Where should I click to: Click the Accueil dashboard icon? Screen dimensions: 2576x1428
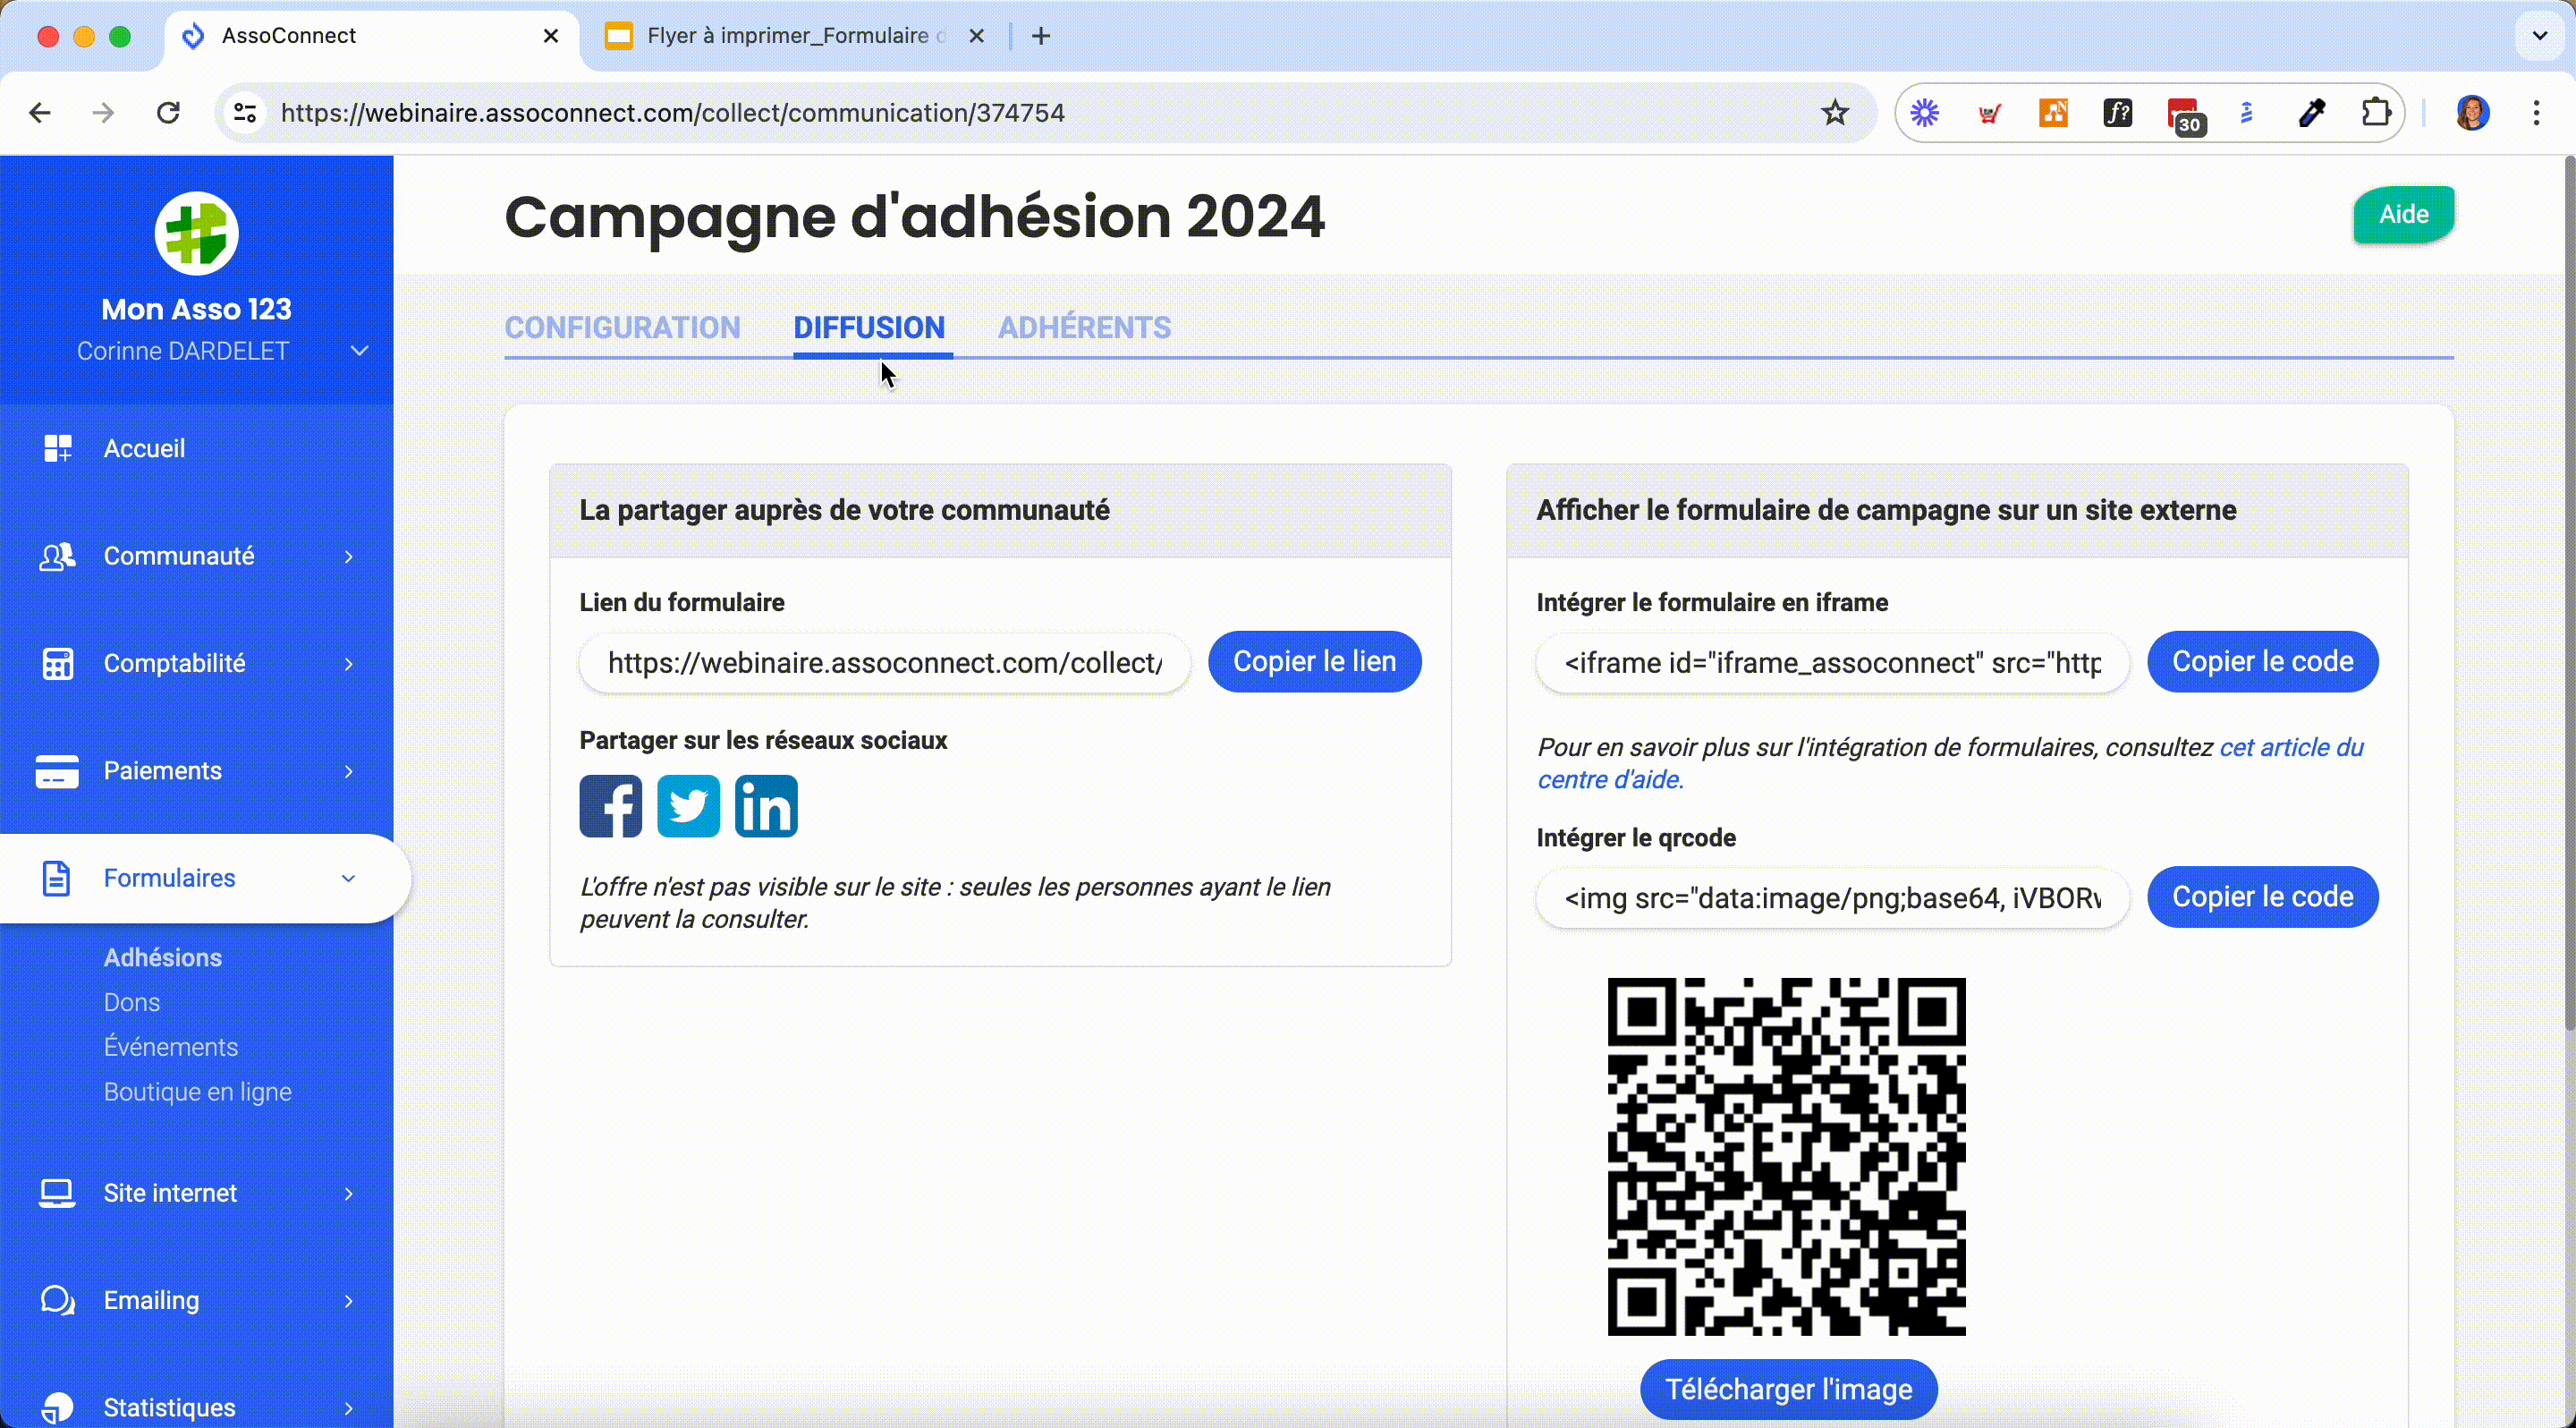(58, 448)
